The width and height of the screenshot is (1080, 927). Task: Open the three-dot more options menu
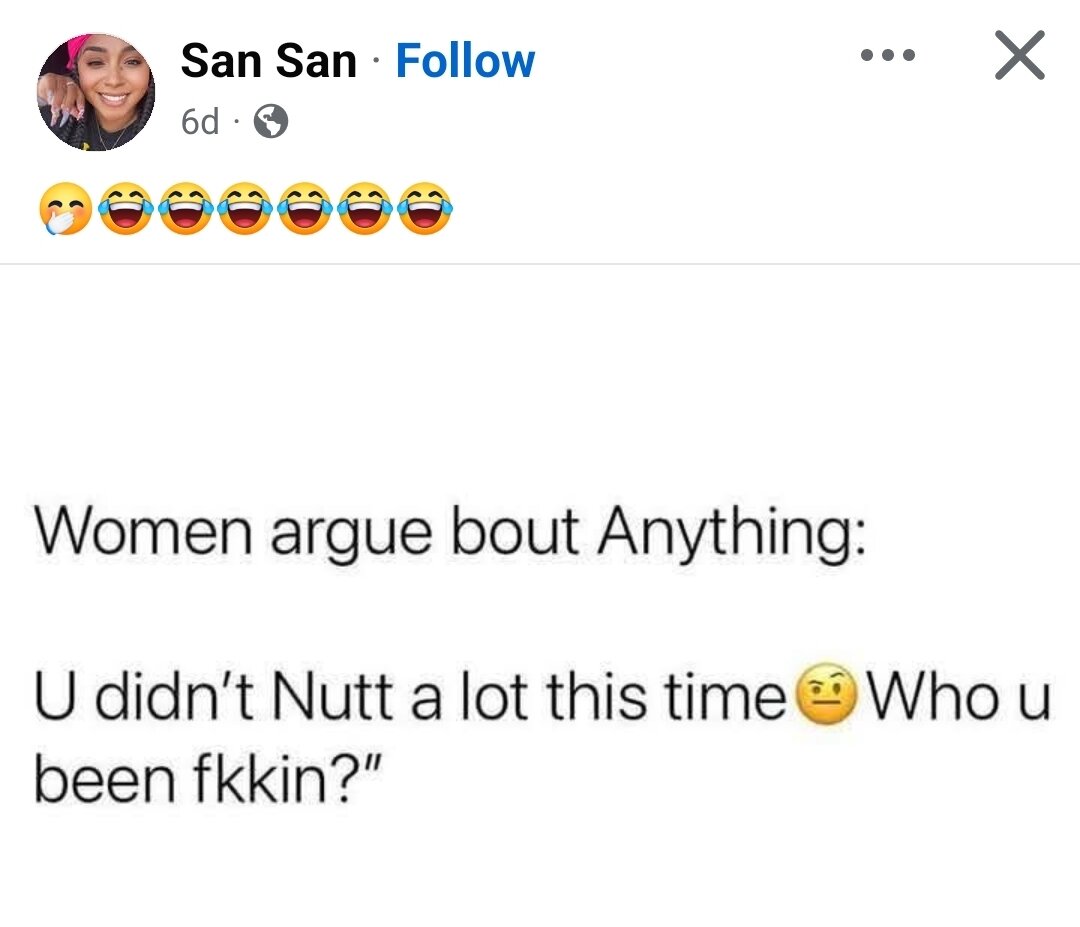(x=888, y=55)
